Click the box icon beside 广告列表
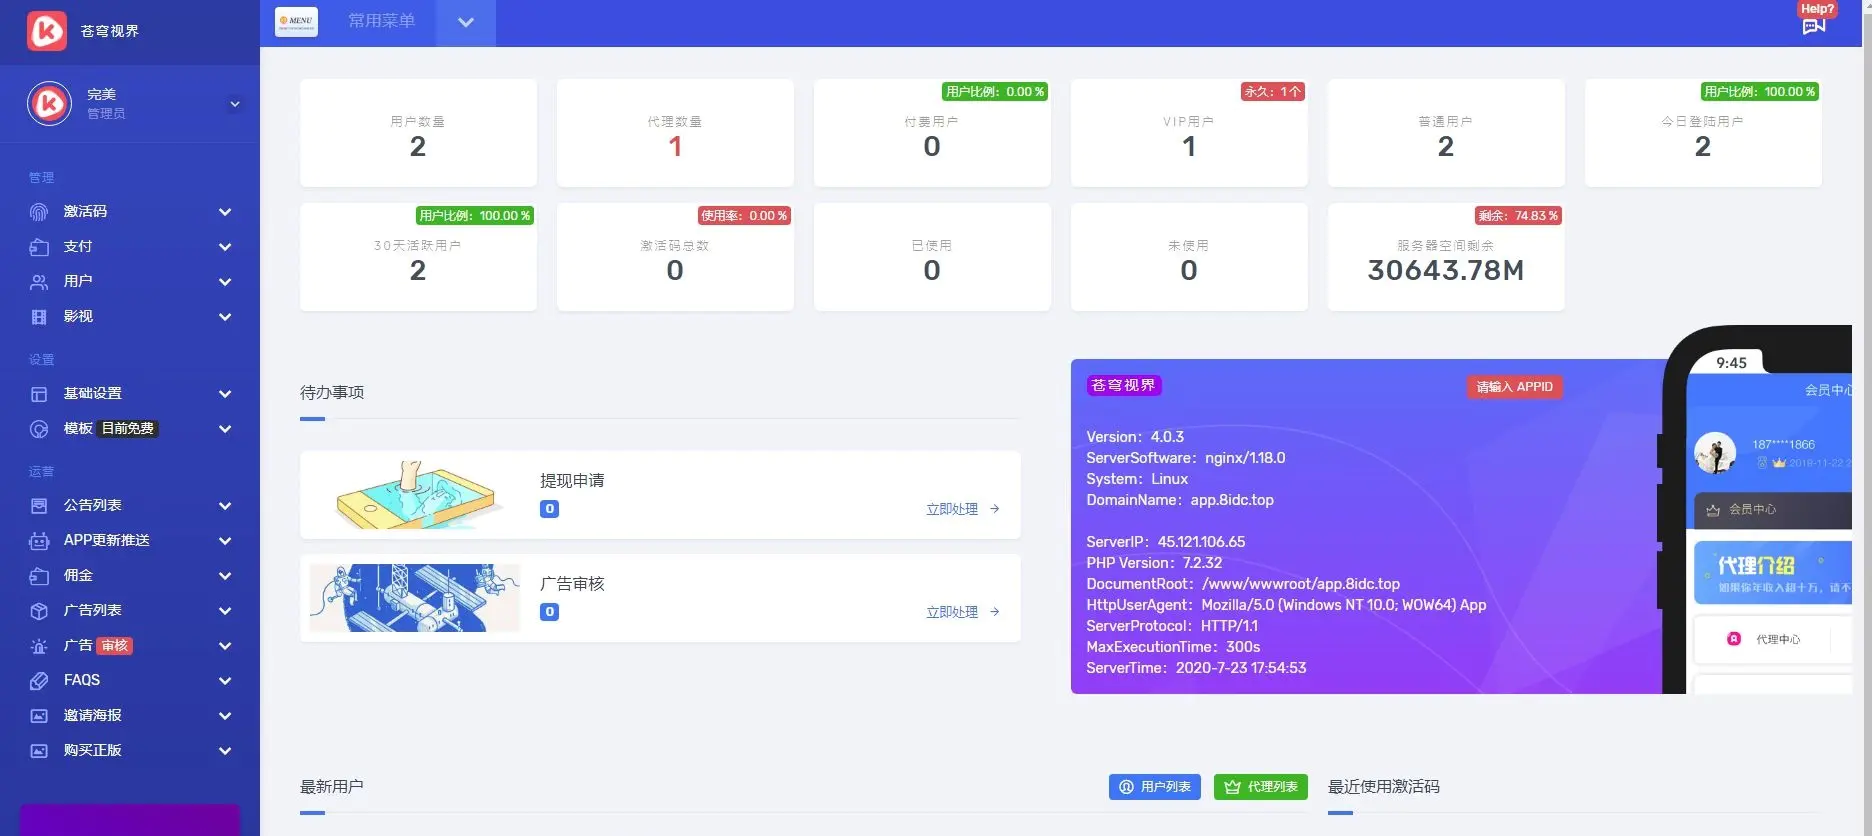 39,611
